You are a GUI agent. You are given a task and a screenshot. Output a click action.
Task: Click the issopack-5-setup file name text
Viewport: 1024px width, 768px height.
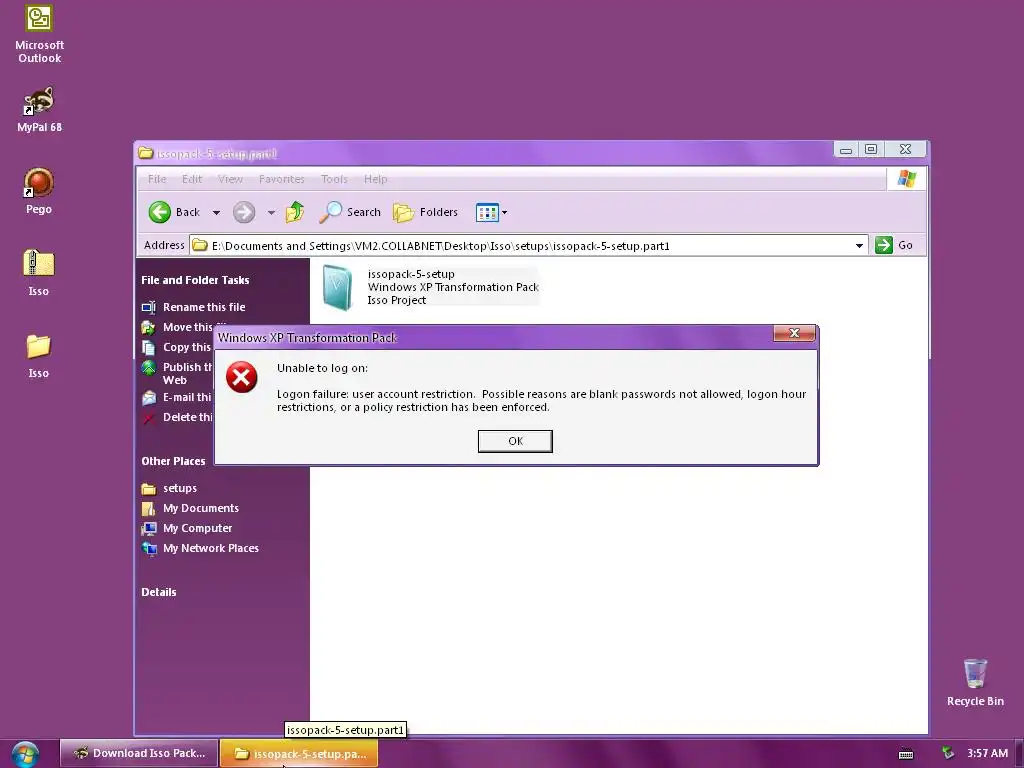(411, 274)
